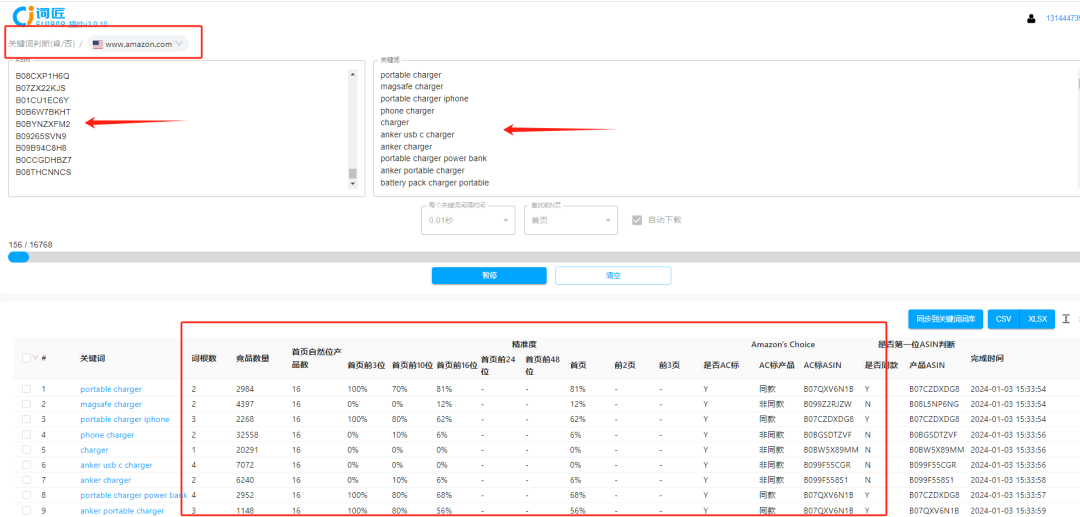This screenshot has height=517, width=1080.
Task: Click the 关键词判断 breadcrumb label
Action: point(41,44)
